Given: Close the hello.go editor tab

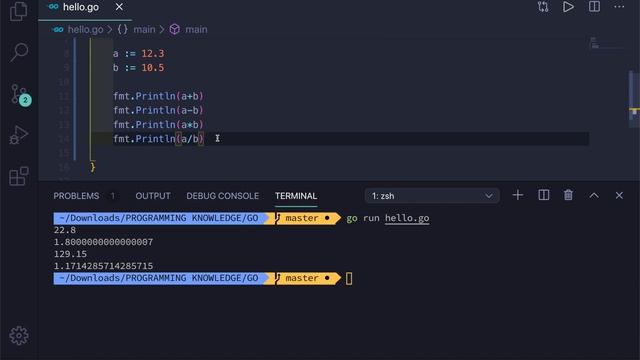Looking at the screenshot, I should point(119,7).
